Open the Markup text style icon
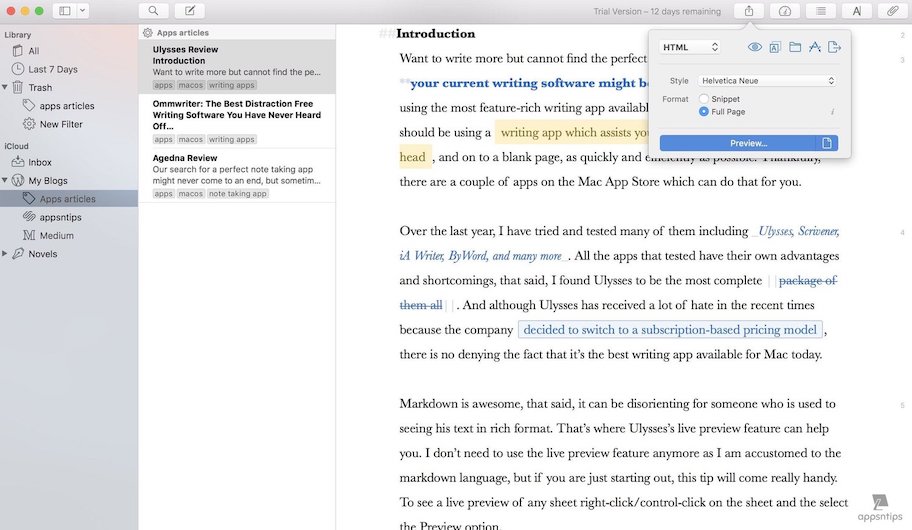This screenshot has height=530, width=912. 857,11
